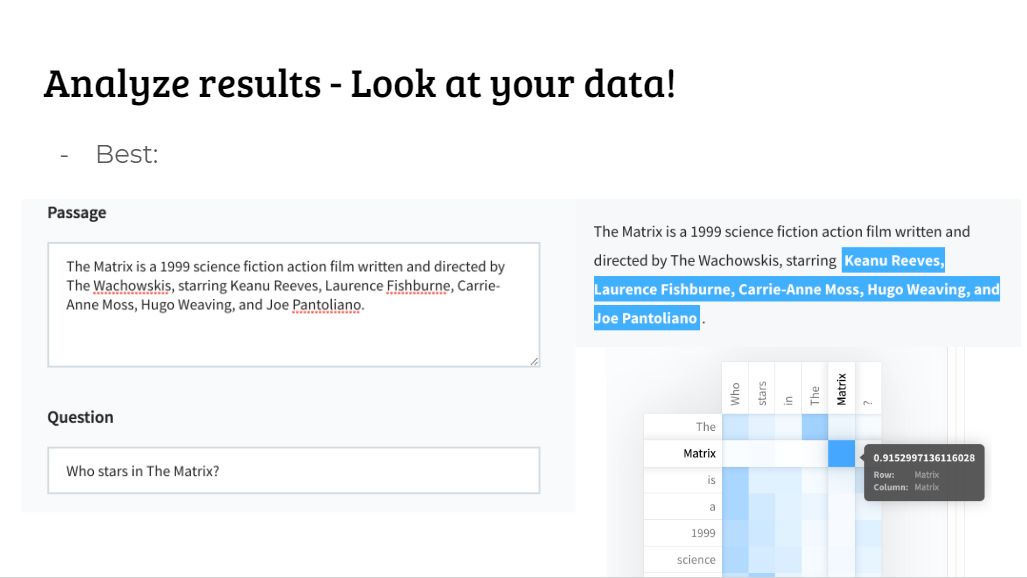Click the 'Passage' field label

point(77,213)
